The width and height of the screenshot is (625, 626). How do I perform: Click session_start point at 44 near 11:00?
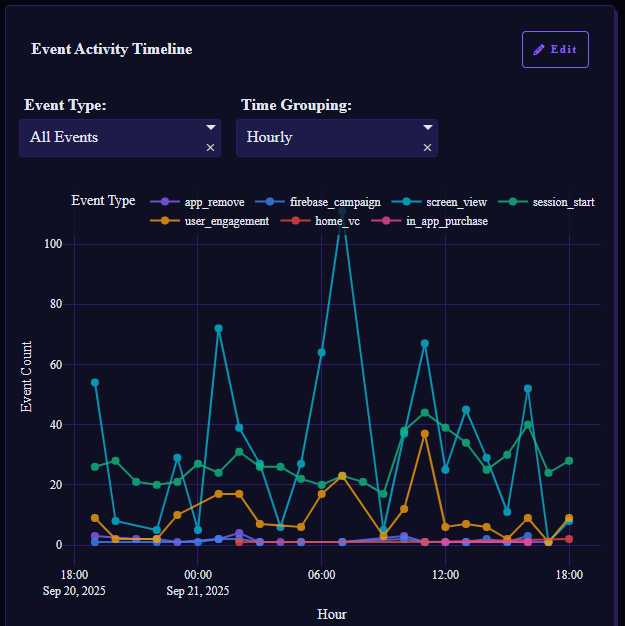tap(425, 412)
